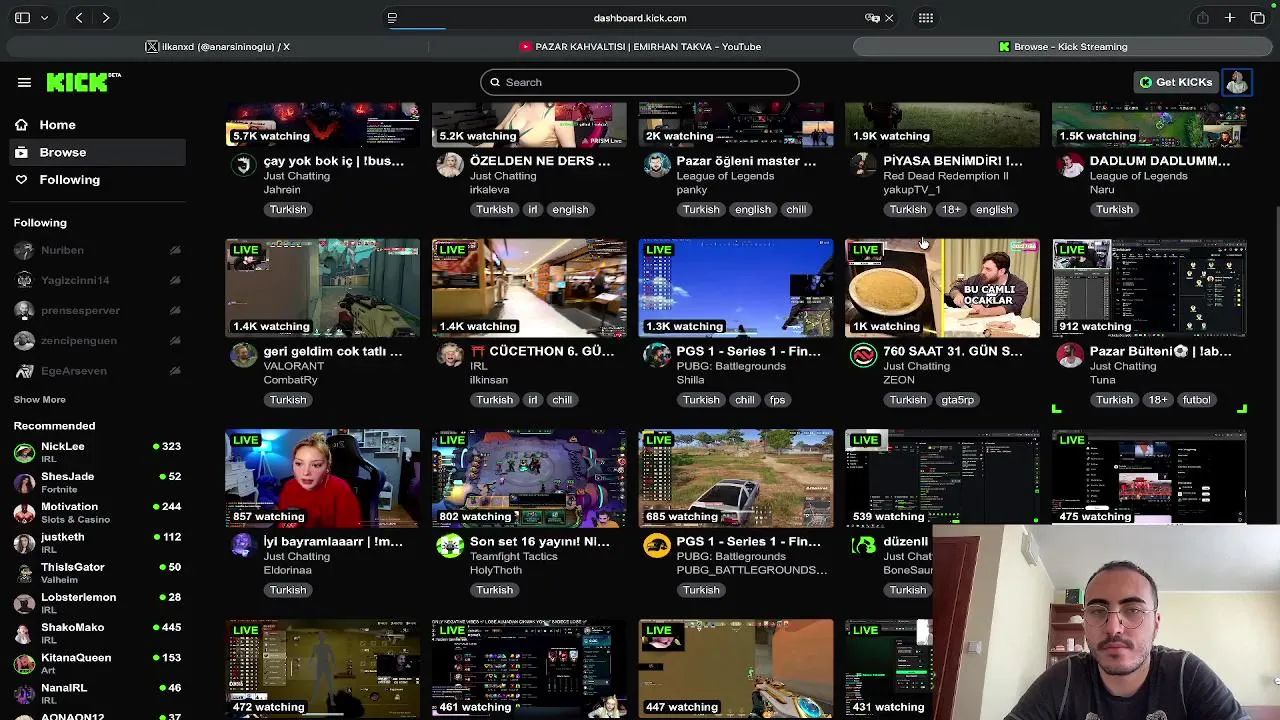
Task: Switch to Browse - Kick Streaming tab
Action: 1062,46
